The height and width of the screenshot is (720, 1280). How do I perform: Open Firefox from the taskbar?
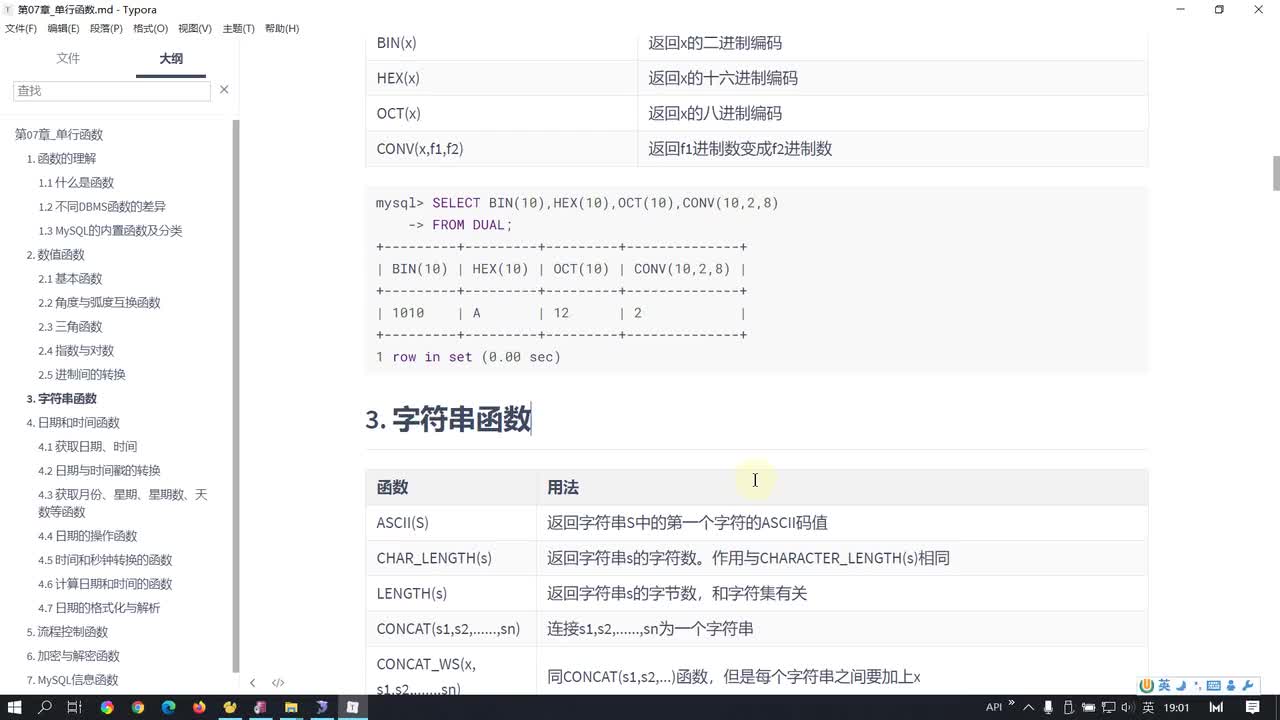click(x=199, y=707)
